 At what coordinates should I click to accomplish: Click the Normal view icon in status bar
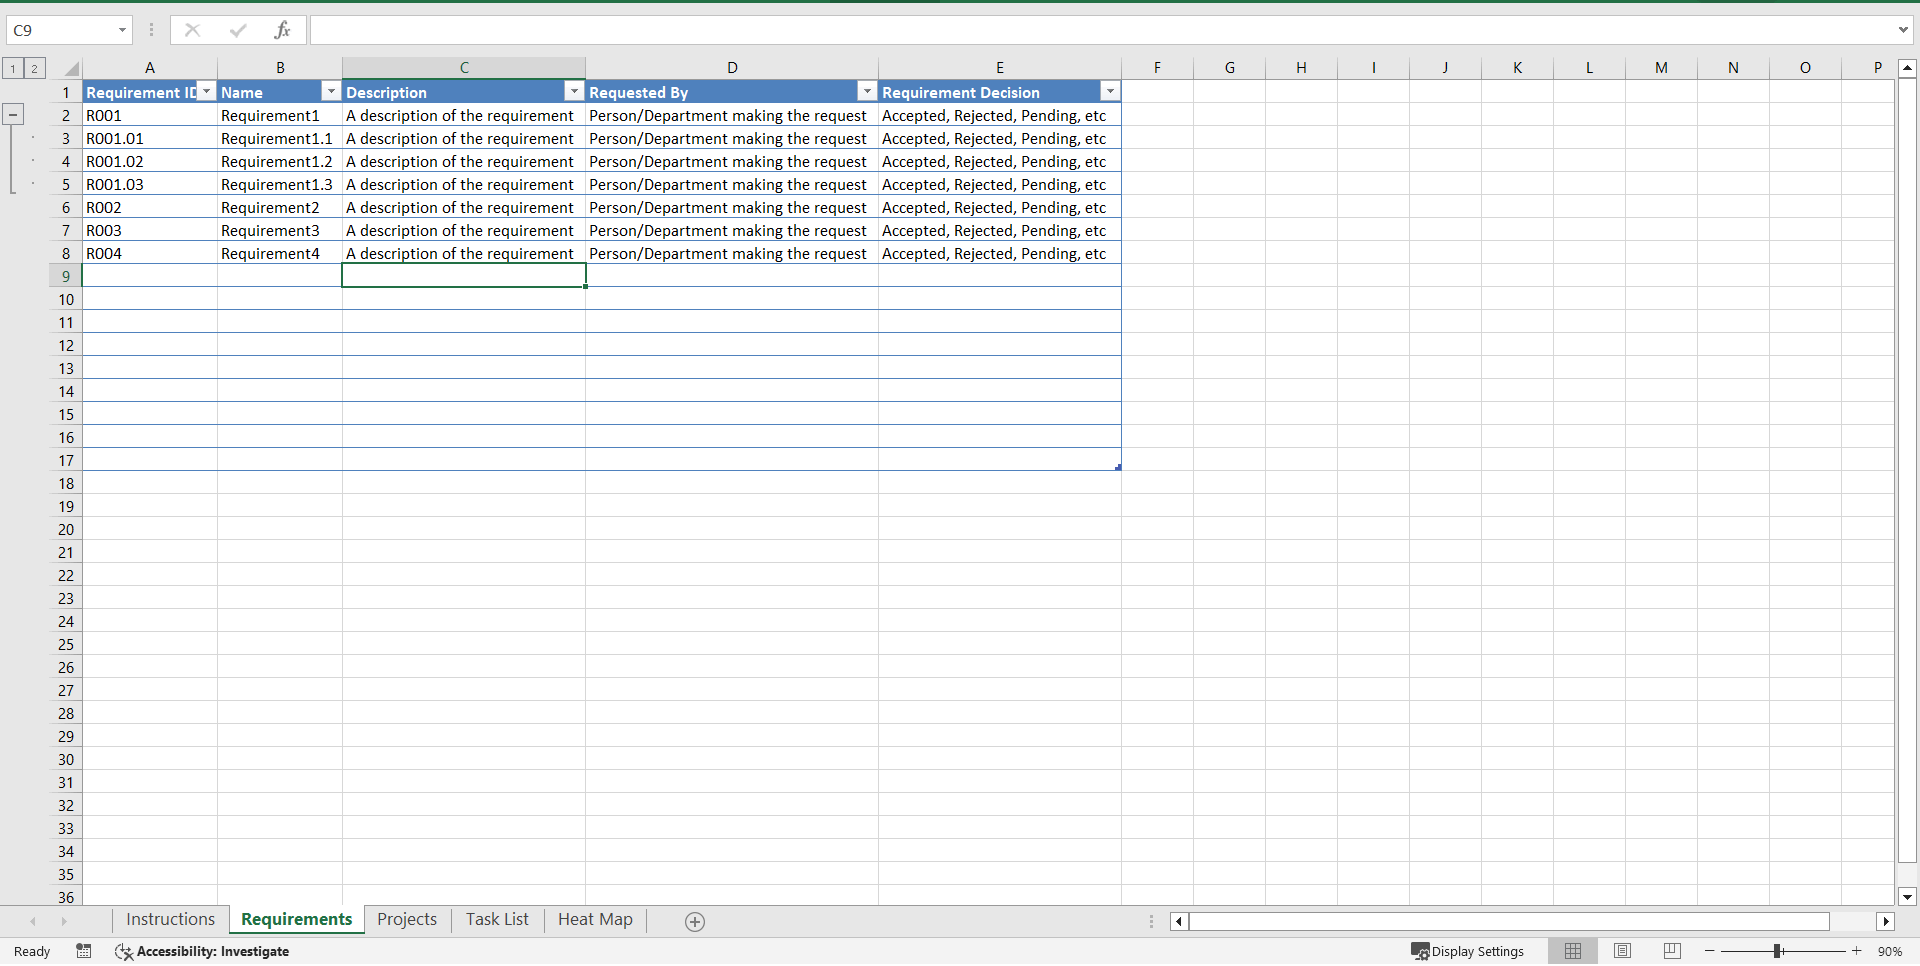tap(1573, 951)
